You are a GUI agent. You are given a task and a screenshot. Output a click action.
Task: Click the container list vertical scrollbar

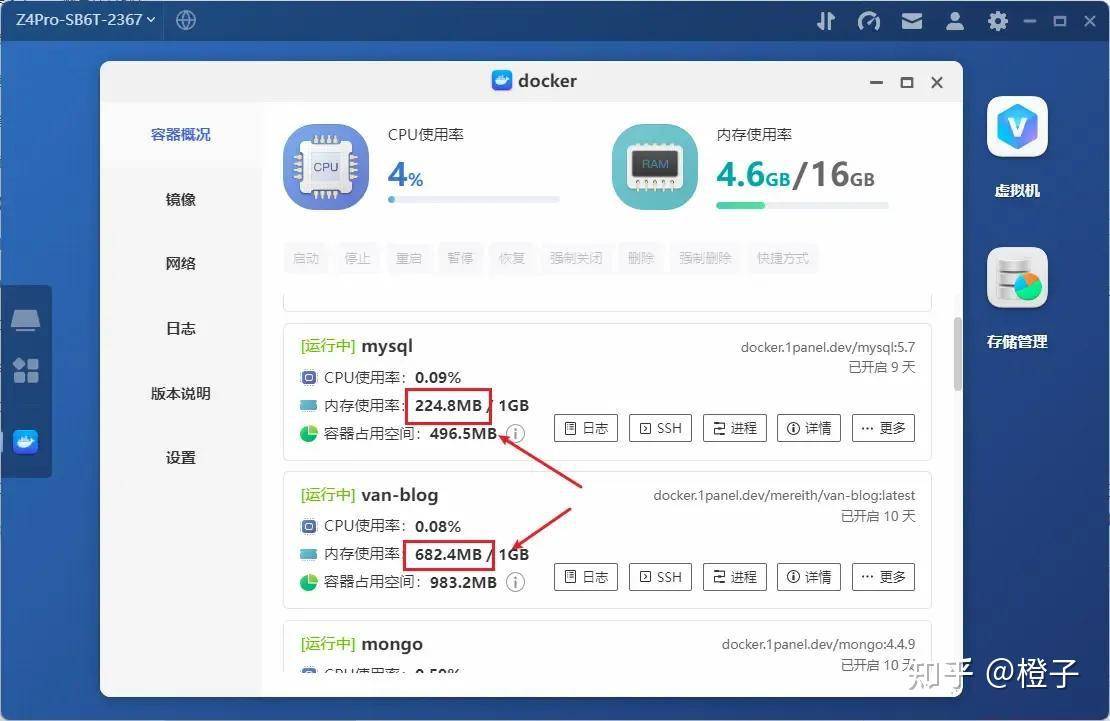pos(958,354)
